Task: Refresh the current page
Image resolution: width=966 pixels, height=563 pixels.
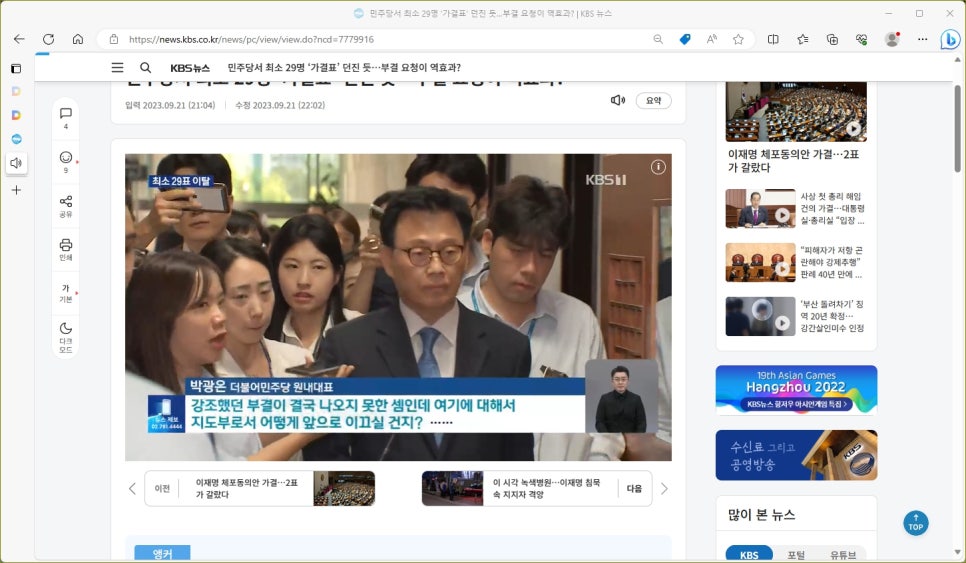Action: tap(48, 39)
